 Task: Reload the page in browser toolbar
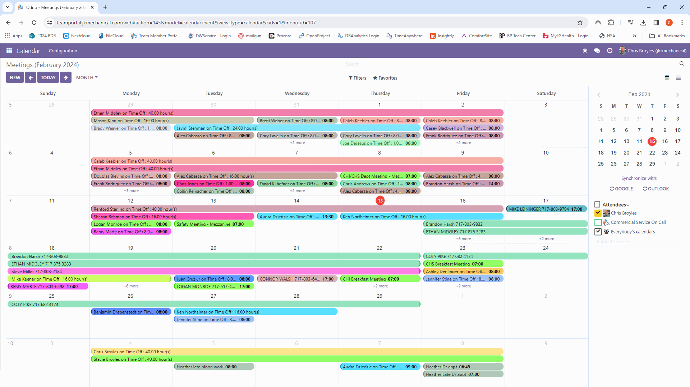(x=34, y=22)
